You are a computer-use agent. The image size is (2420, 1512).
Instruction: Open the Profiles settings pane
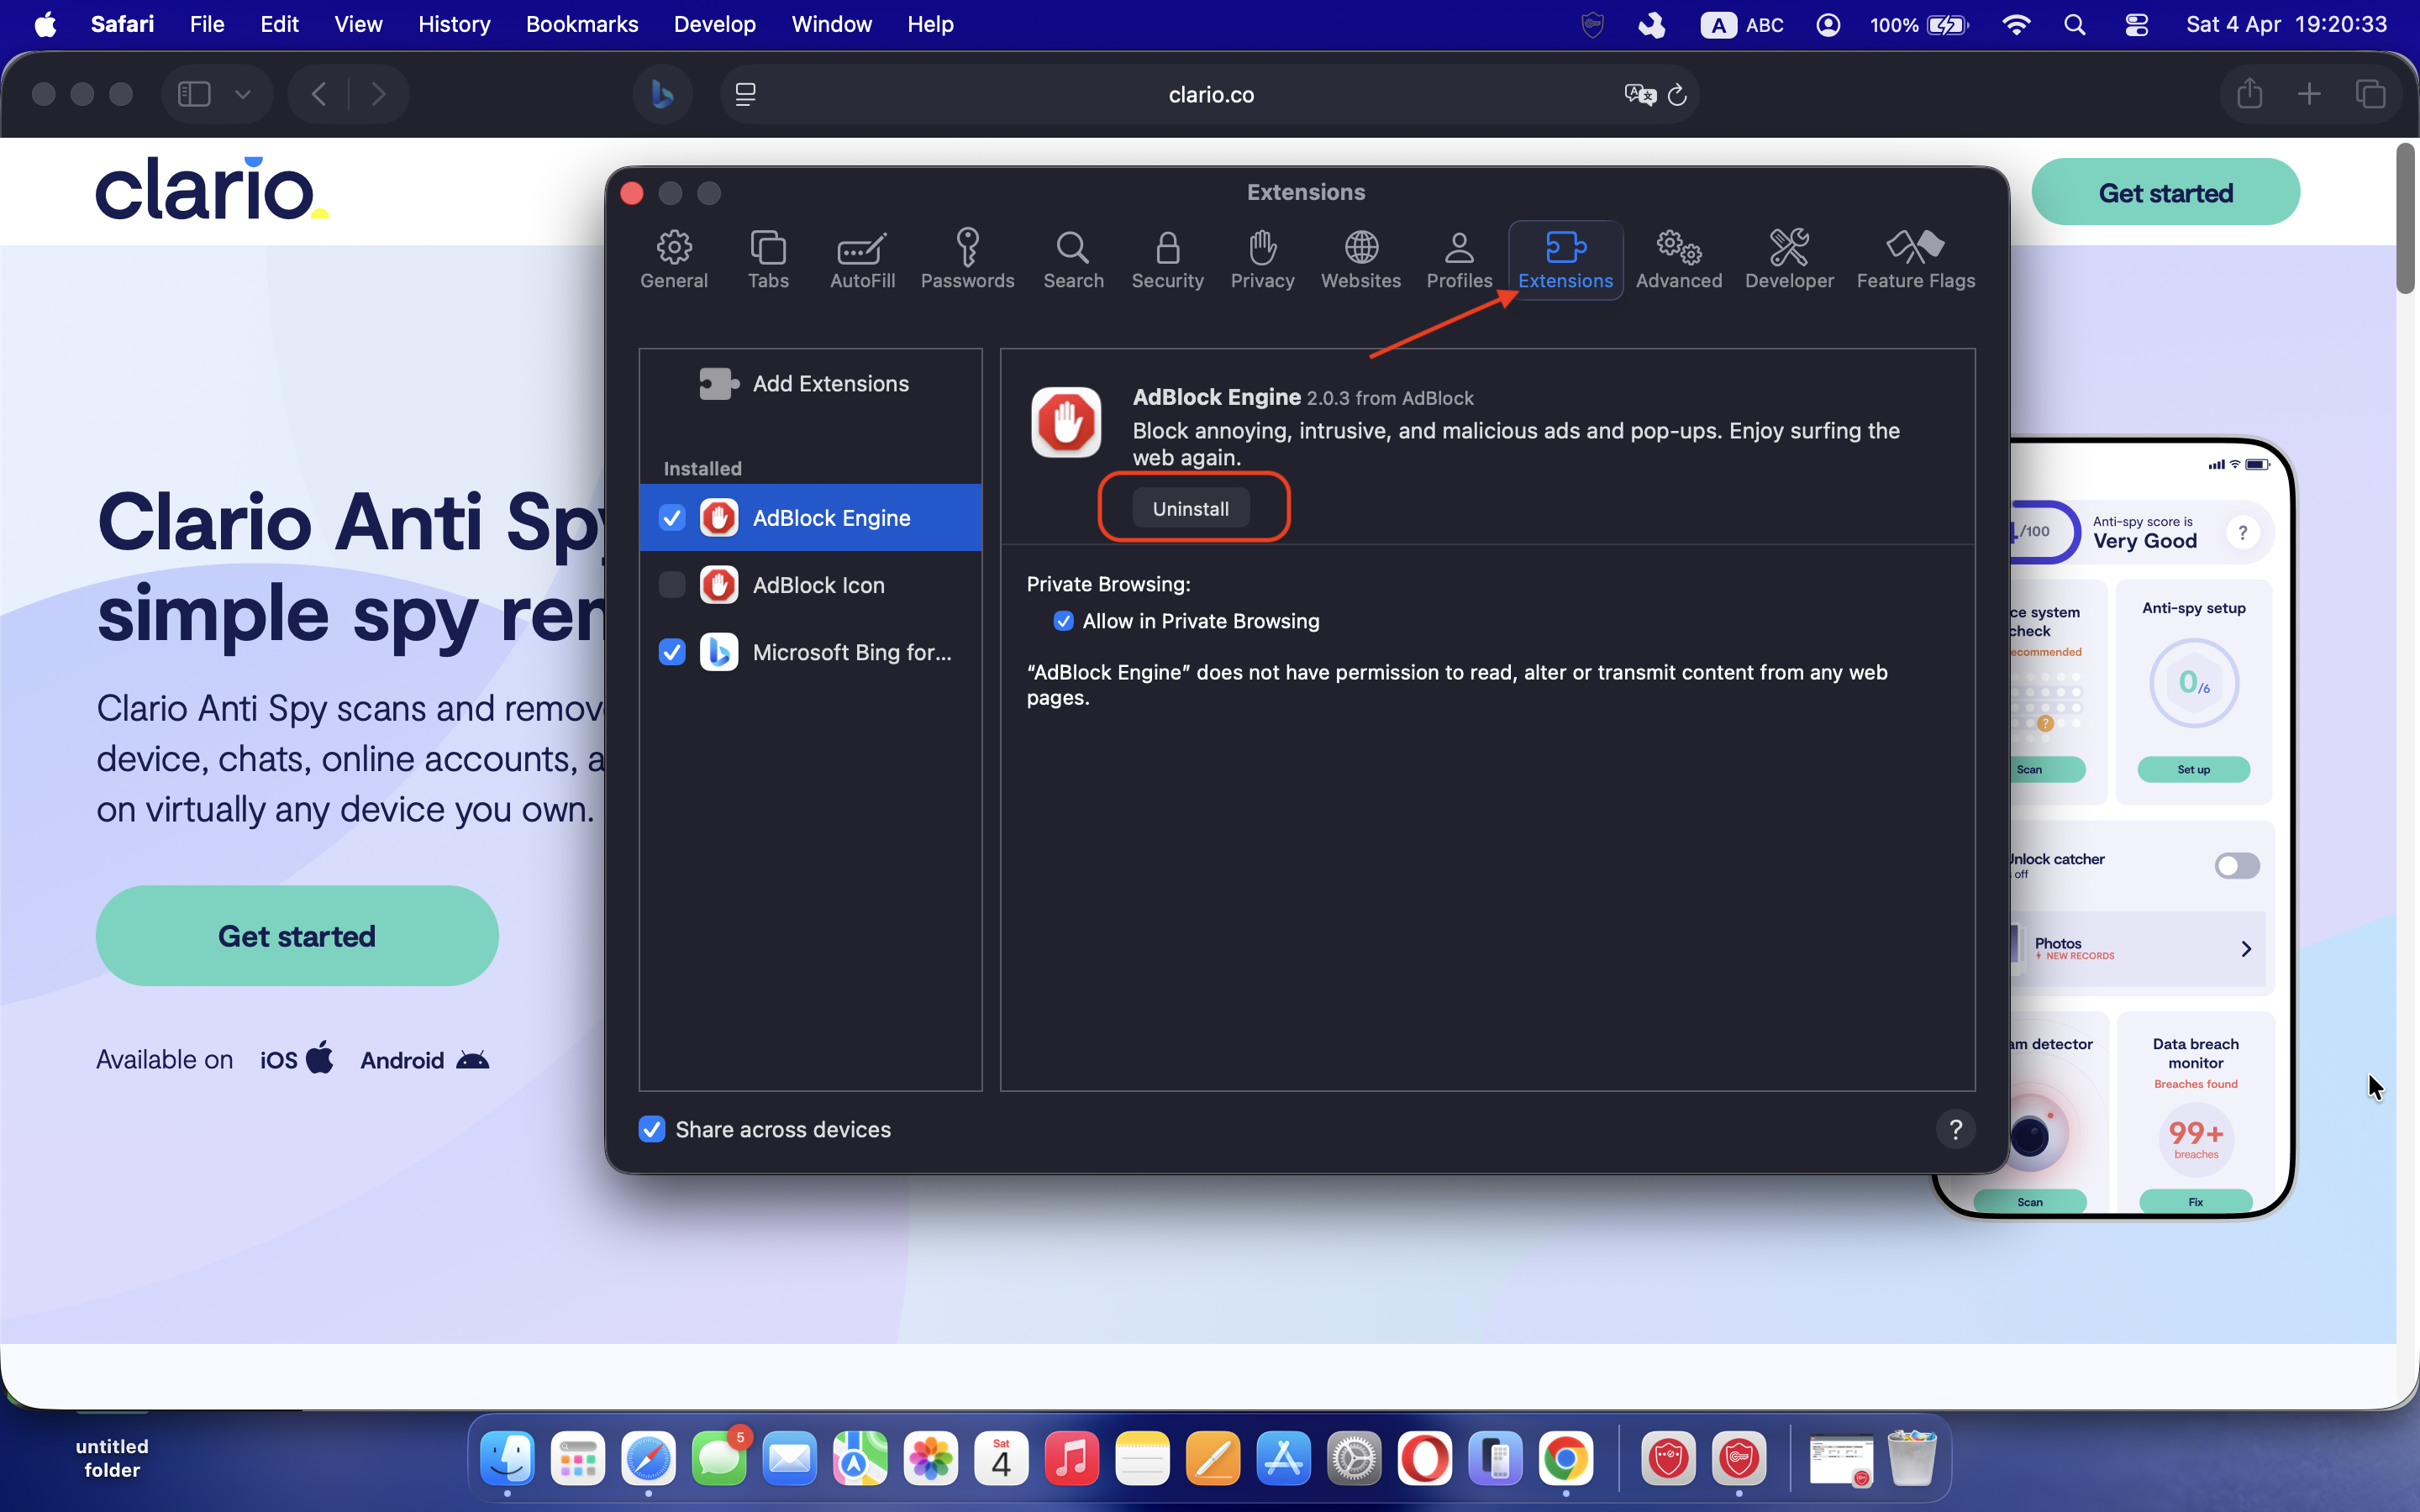(1458, 259)
